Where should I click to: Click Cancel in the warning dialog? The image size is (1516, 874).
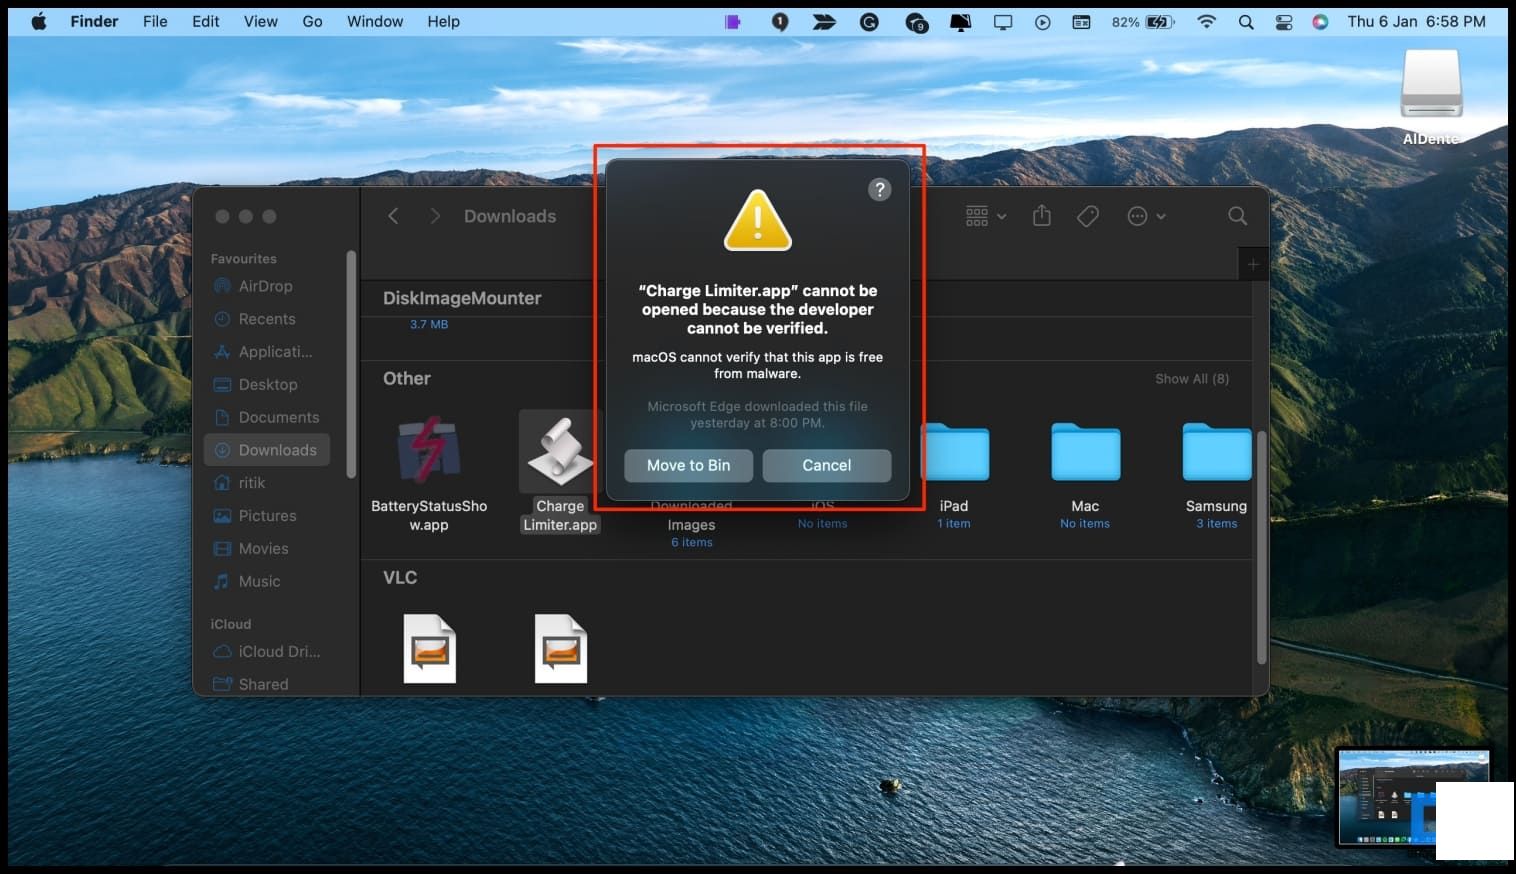pyautogui.click(x=826, y=465)
